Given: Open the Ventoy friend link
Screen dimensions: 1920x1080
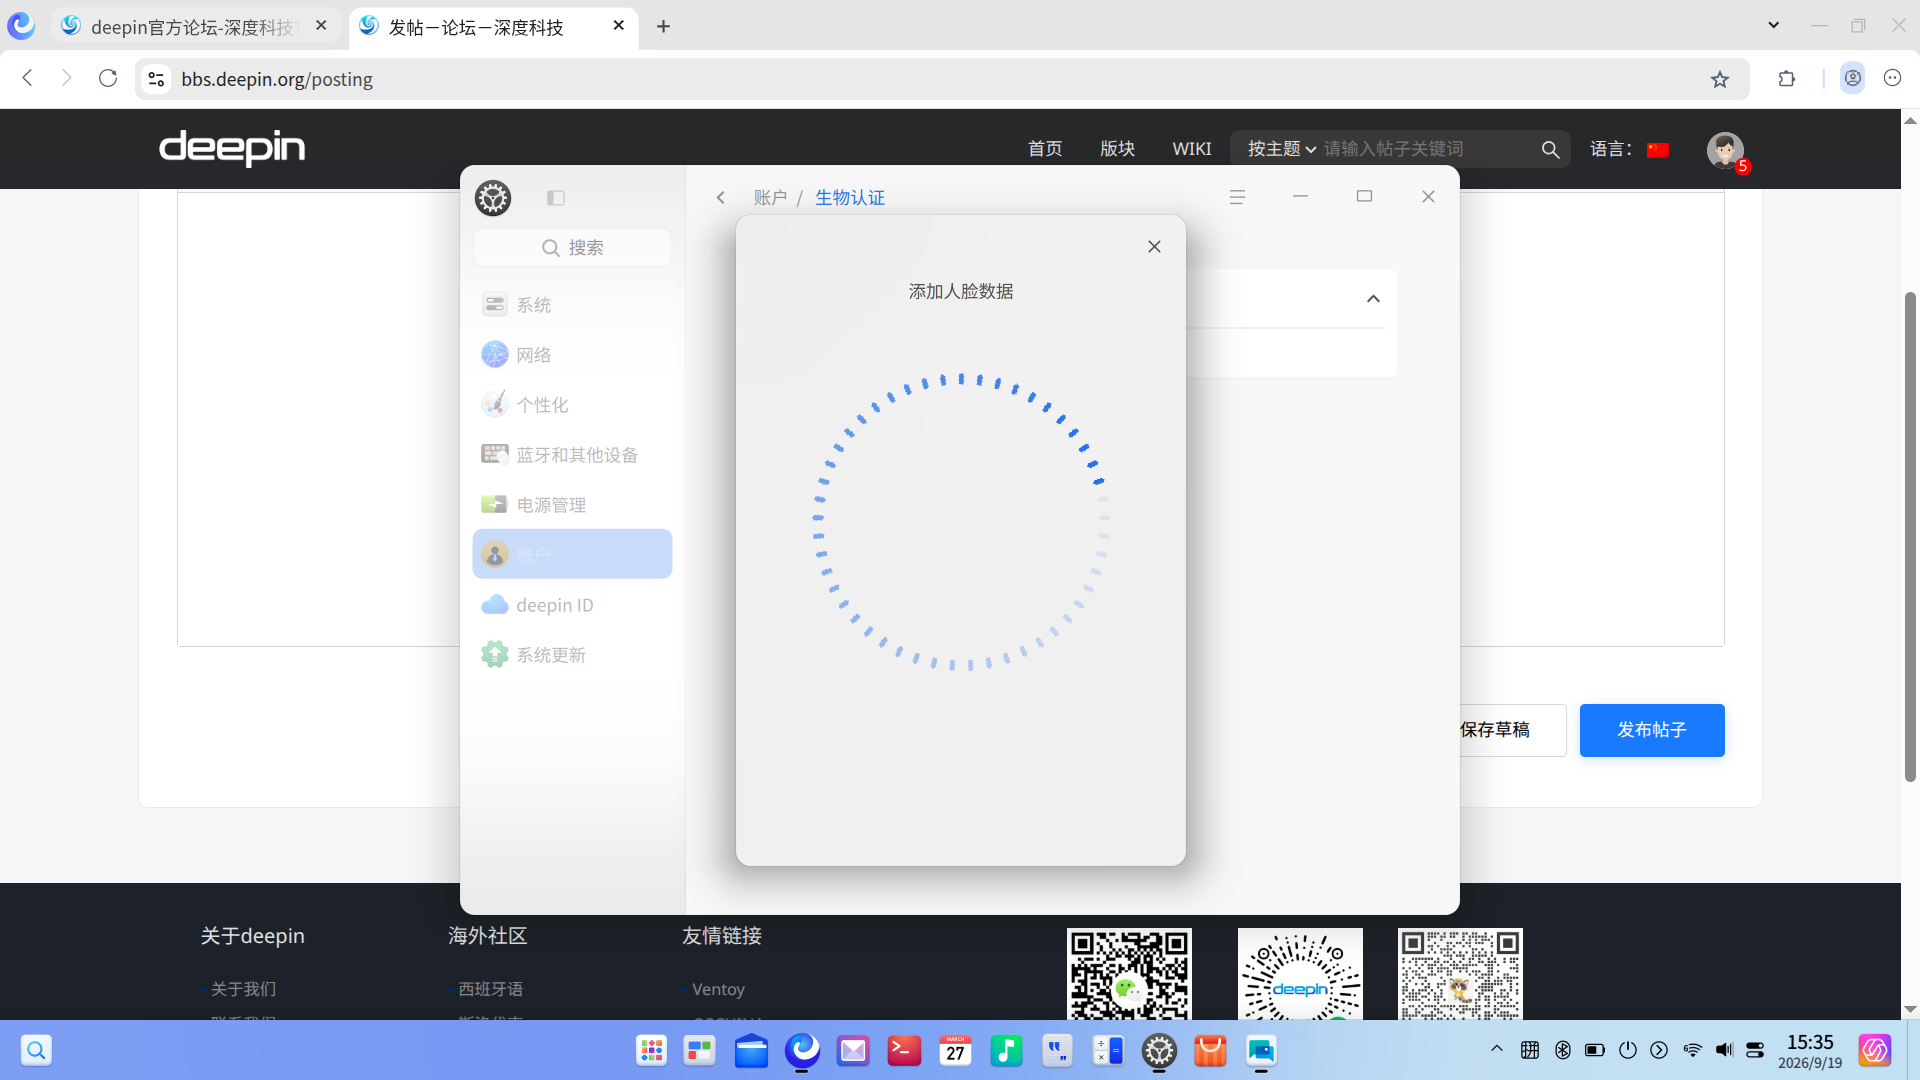Looking at the screenshot, I should pos(718,989).
